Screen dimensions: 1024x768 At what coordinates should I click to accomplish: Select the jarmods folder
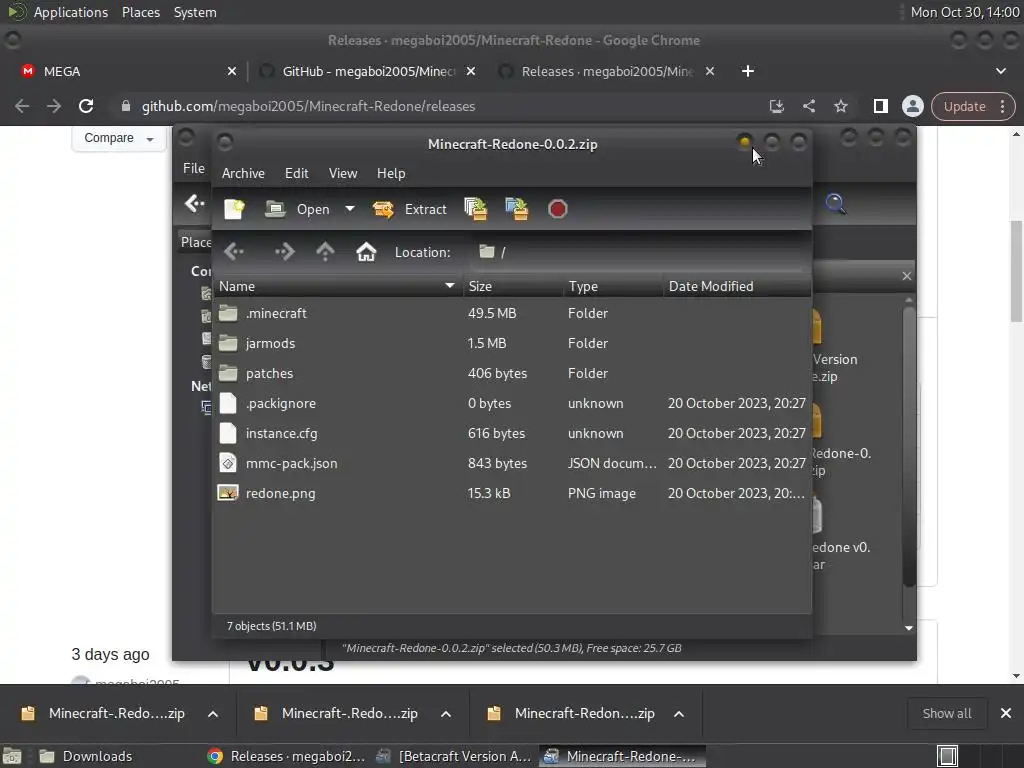[512, 344]
